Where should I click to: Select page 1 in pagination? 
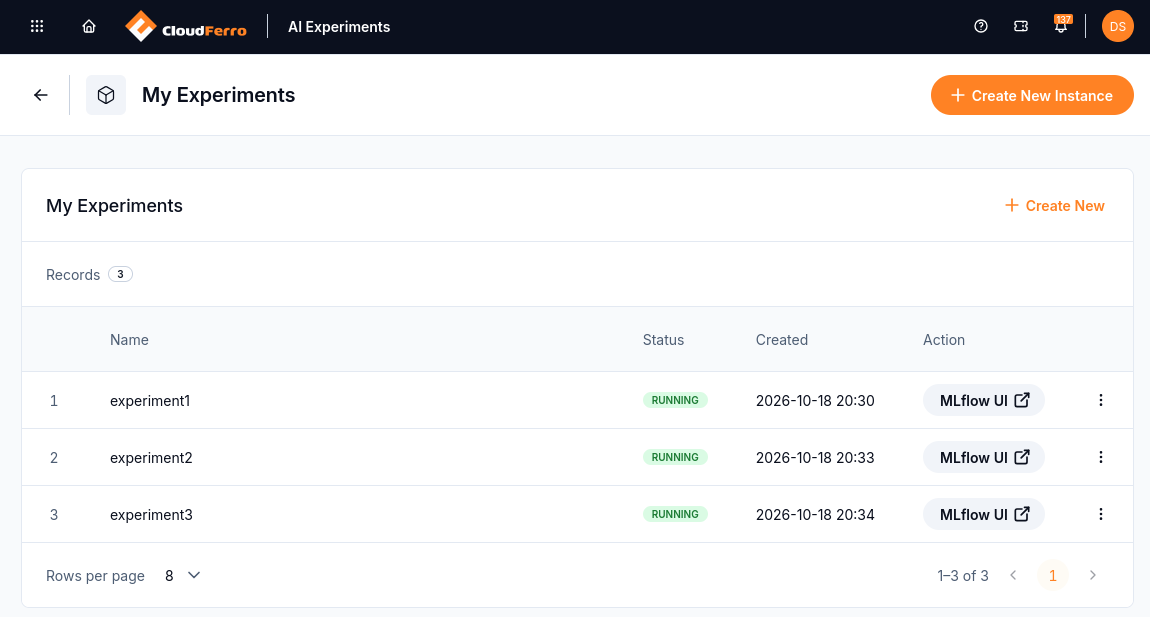coord(1052,575)
